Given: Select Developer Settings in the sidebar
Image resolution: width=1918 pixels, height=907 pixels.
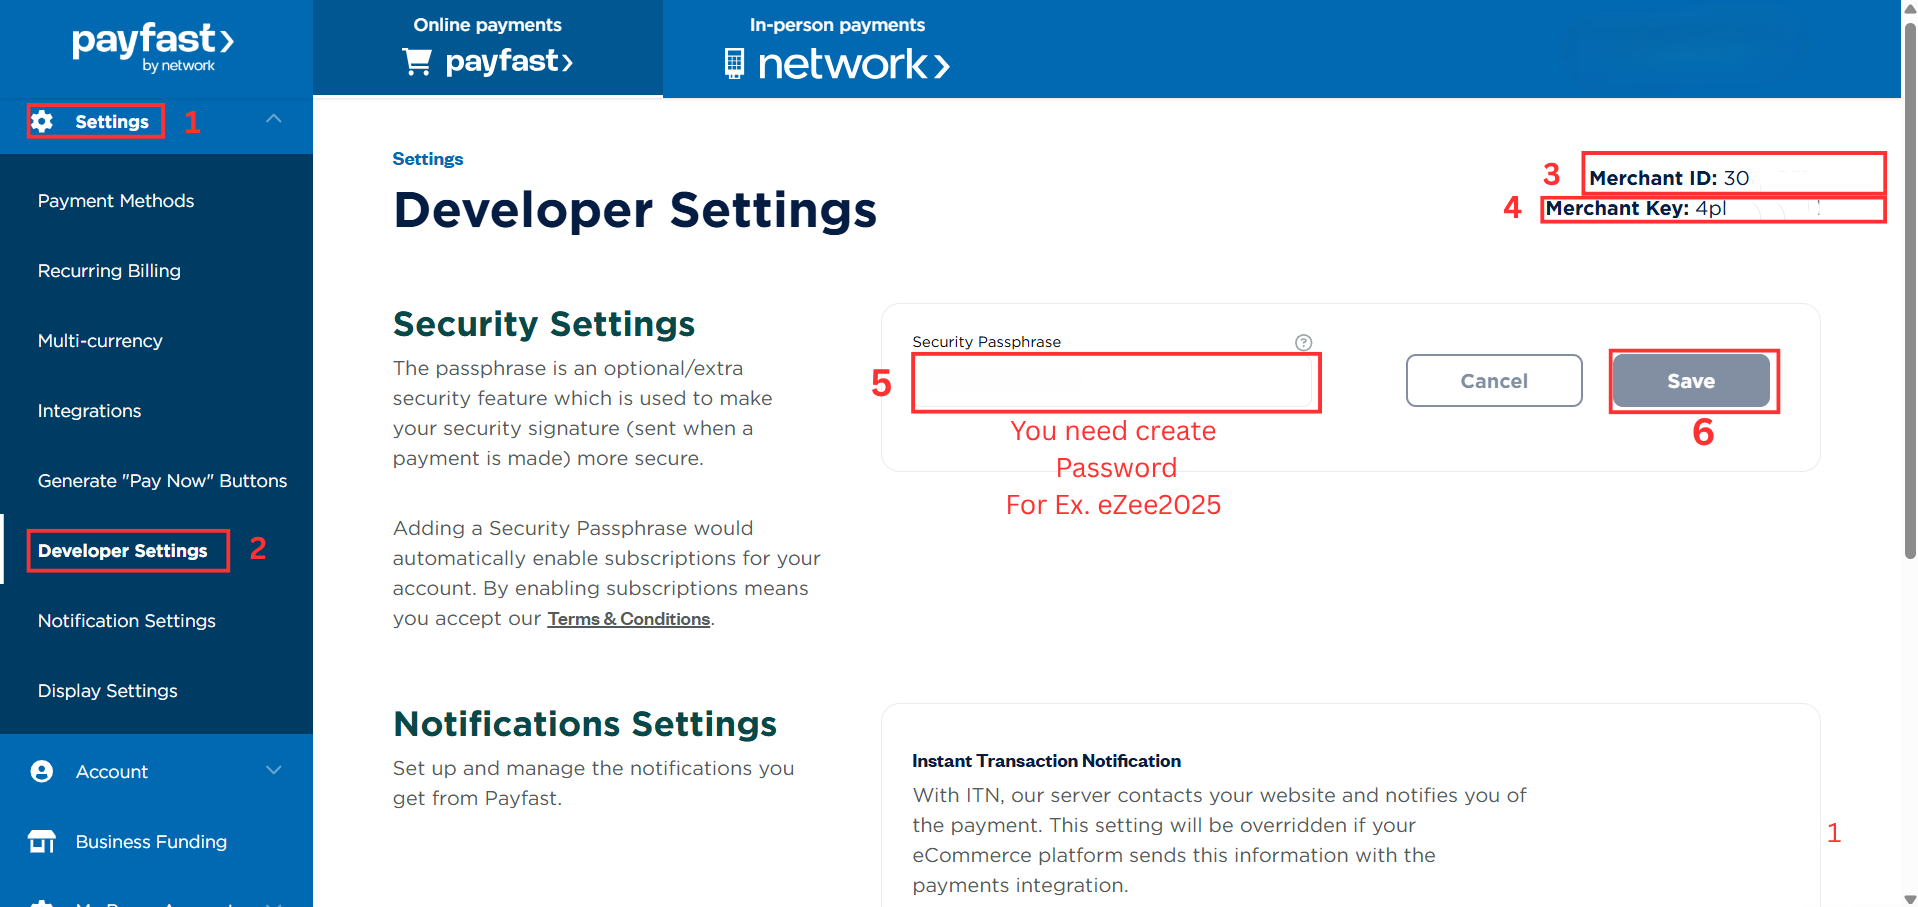Looking at the screenshot, I should (x=123, y=551).
